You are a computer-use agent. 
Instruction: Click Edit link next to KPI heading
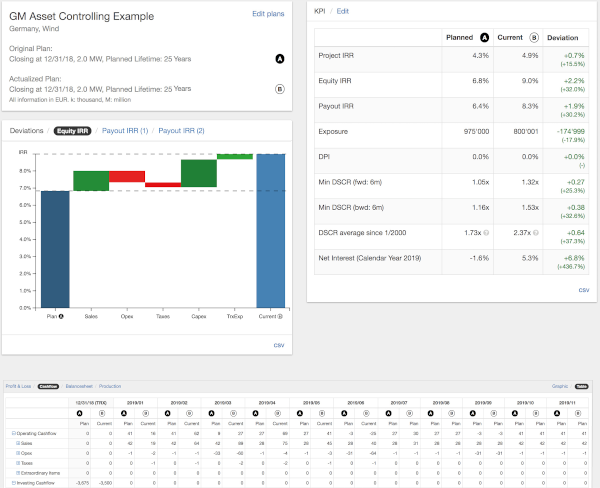[343, 10]
